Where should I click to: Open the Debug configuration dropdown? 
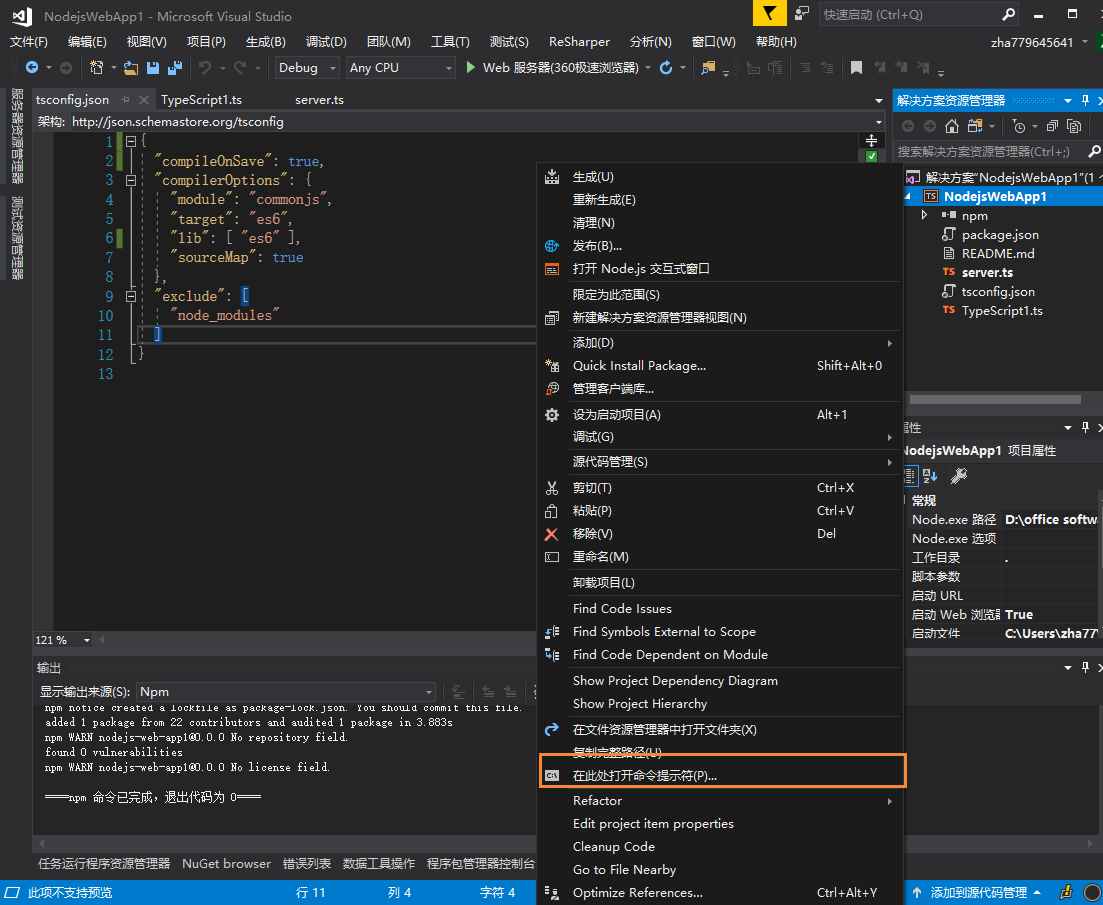tap(307, 68)
